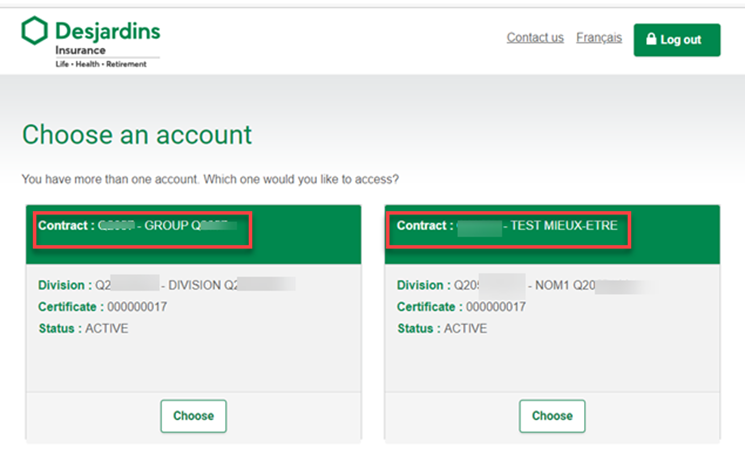This screenshot has width=745, height=475.
Task: Click the NOM1 division line in the right card
Action: tap(518, 285)
